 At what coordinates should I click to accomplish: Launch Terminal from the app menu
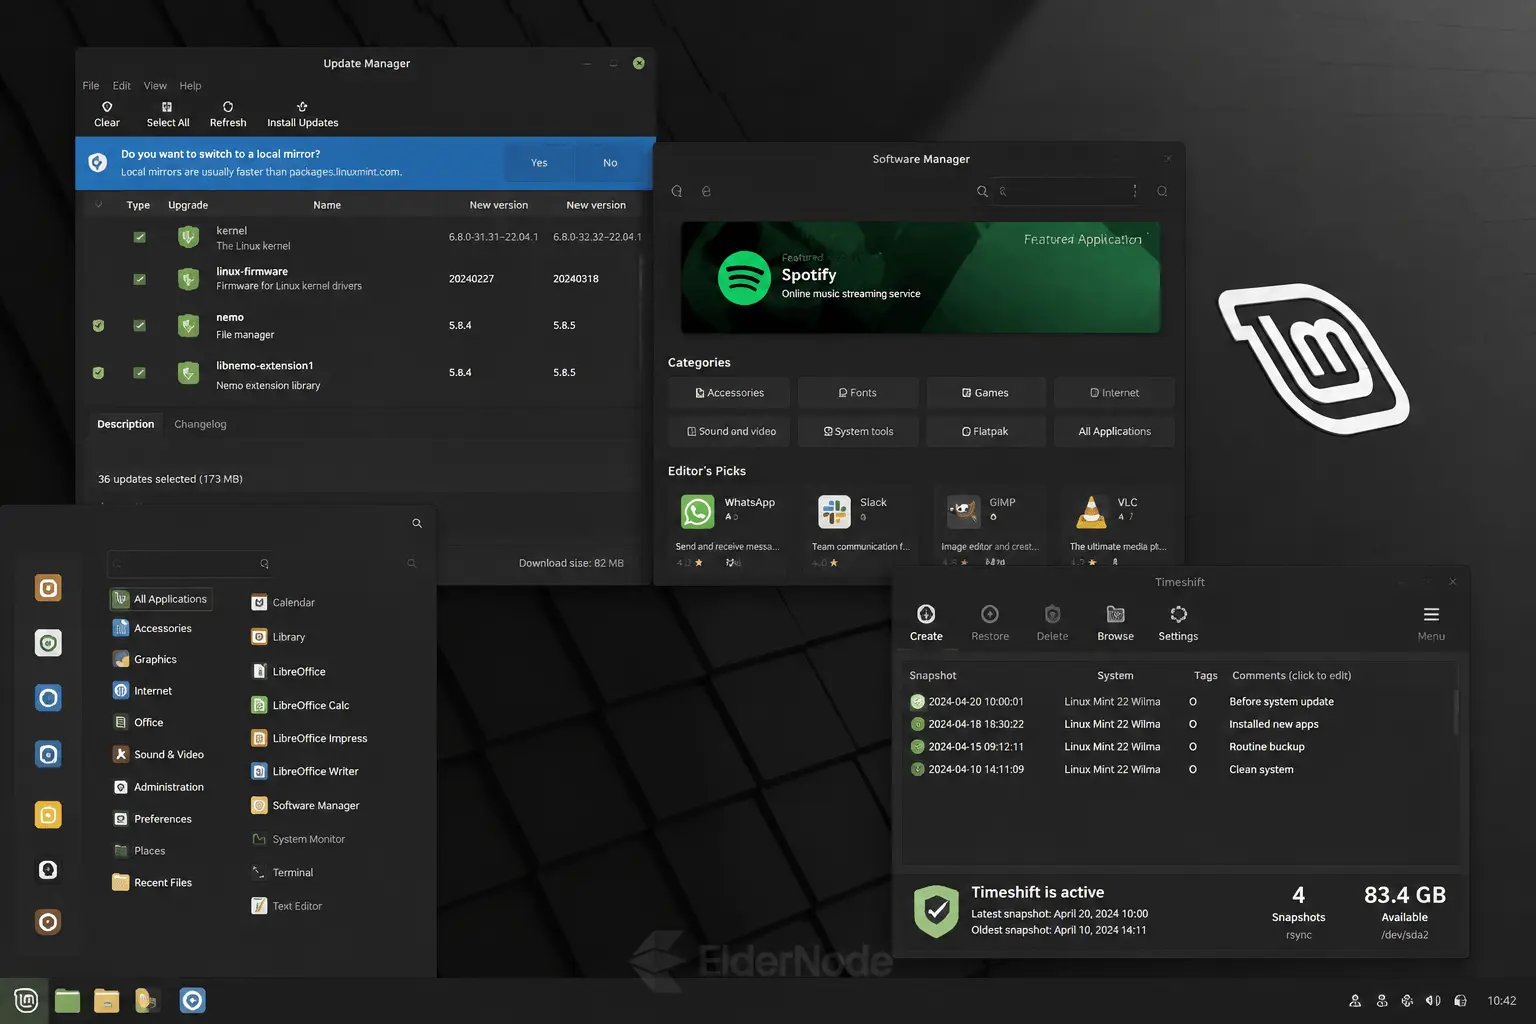(282, 873)
